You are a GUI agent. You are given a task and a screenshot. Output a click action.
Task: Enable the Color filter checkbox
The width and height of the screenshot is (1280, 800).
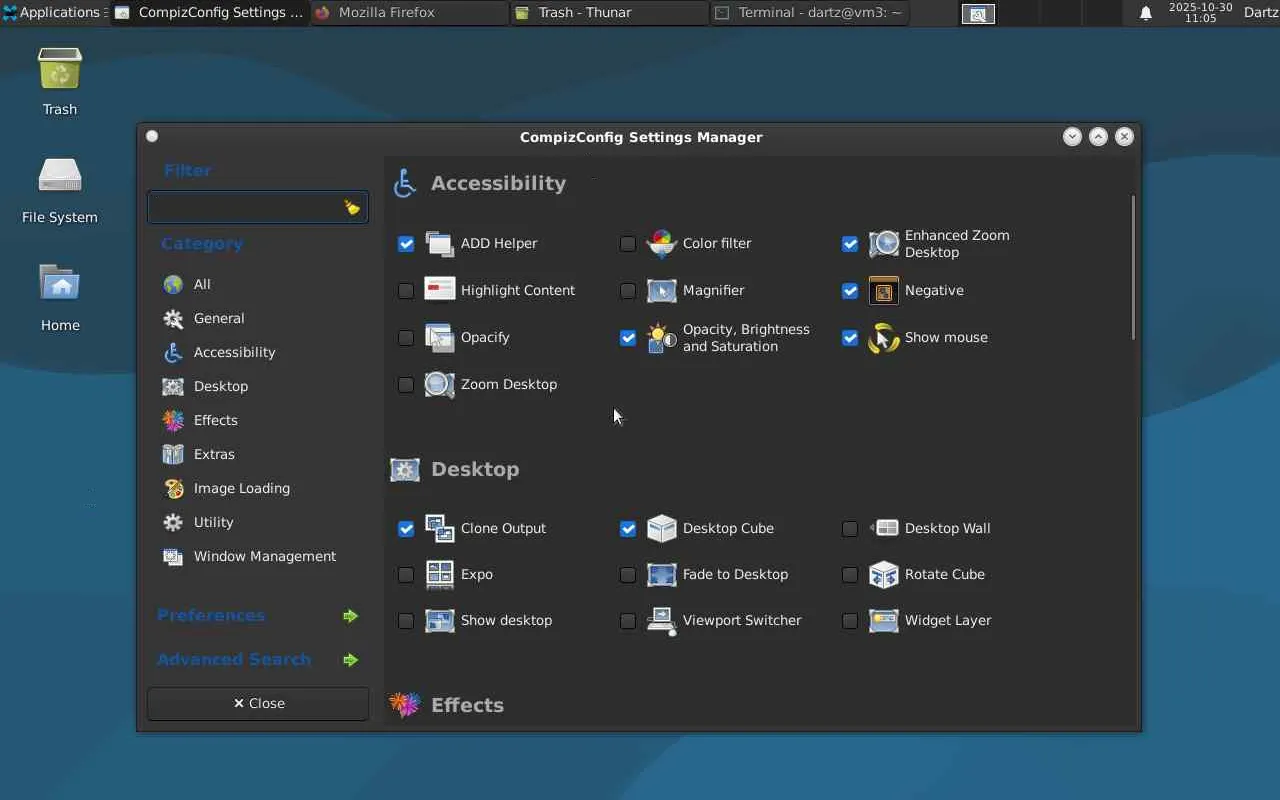(x=628, y=243)
